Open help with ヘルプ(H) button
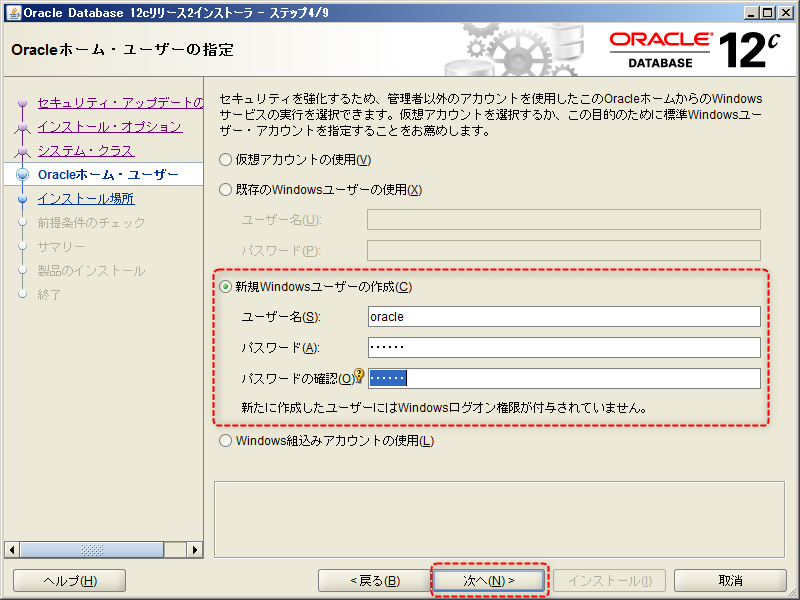Screen dimensions: 800x600 point(69,581)
